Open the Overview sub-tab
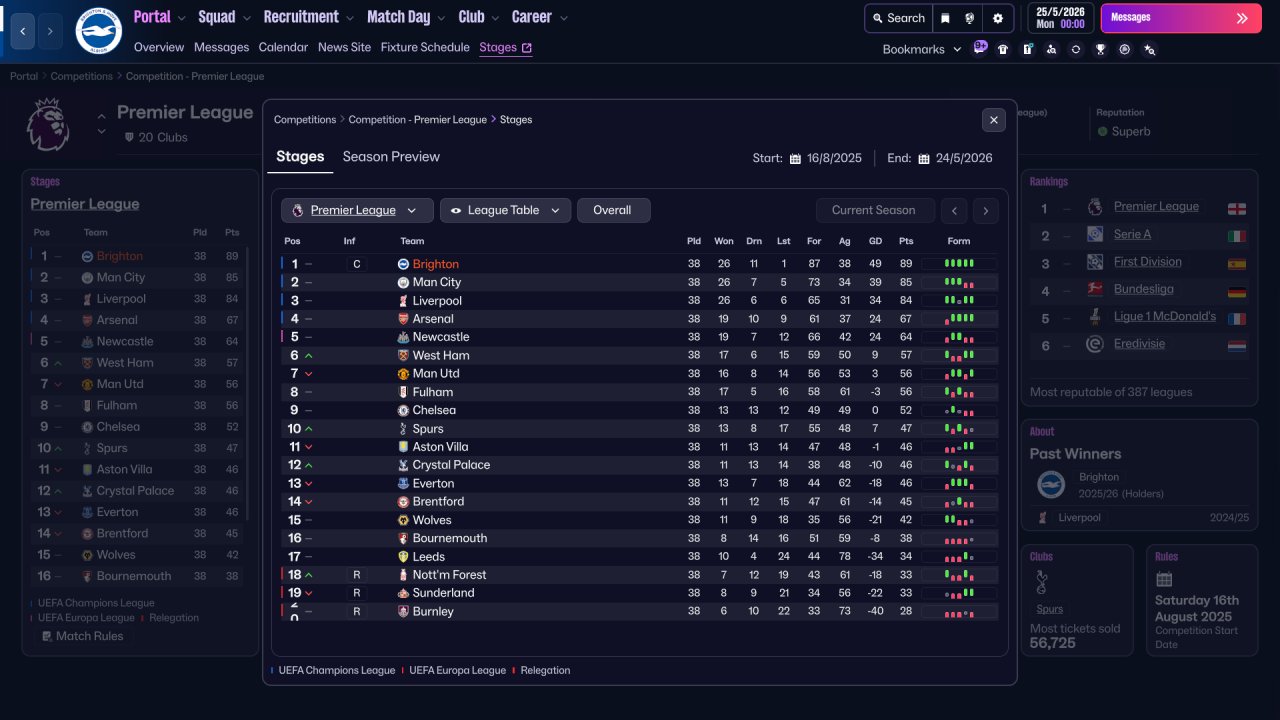Viewport: 1280px width, 720px height. (159, 47)
